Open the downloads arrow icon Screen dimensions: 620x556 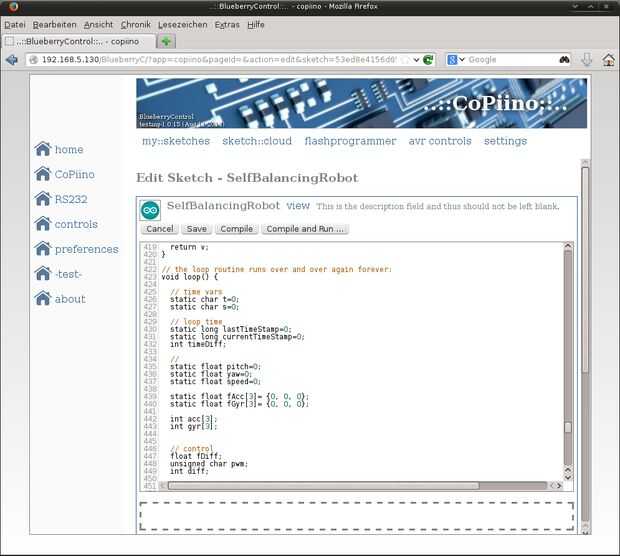[x=587, y=60]
